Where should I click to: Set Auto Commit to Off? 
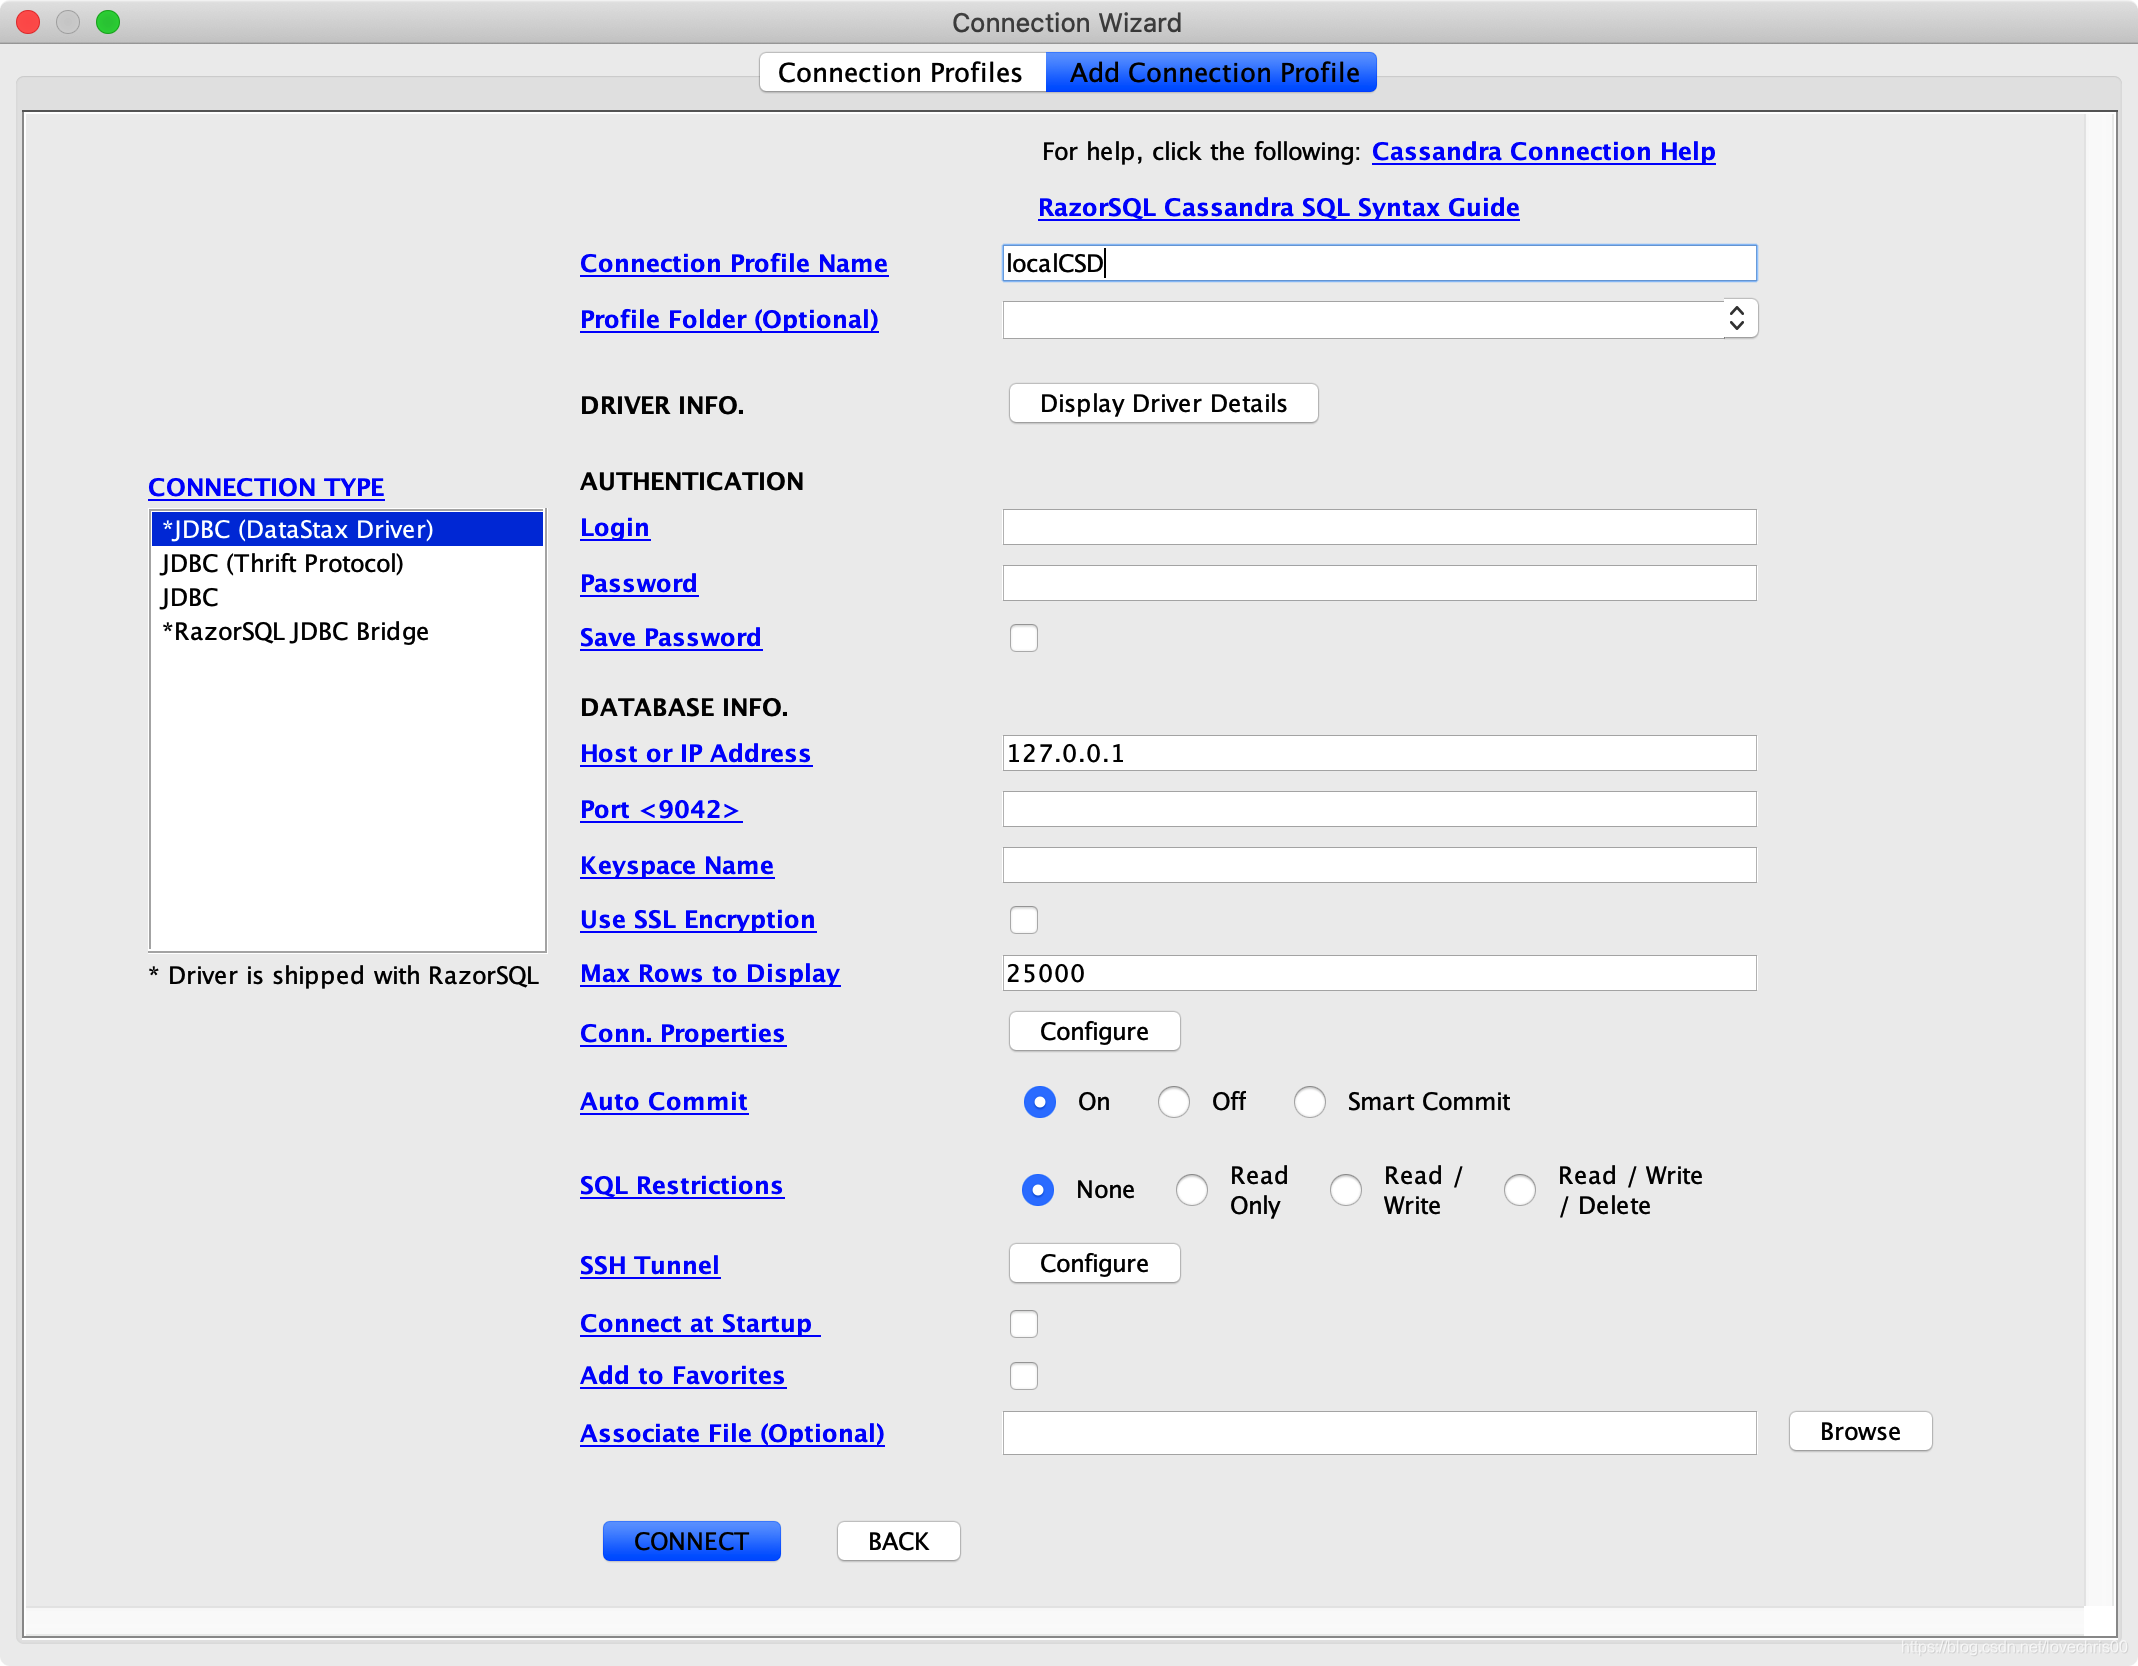point(1174,1102)
